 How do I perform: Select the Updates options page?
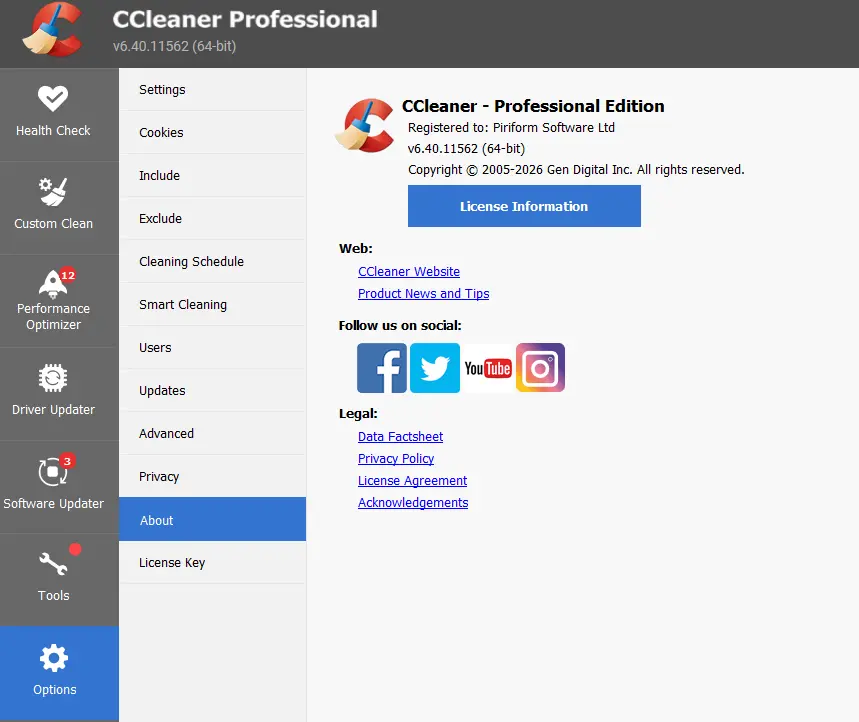[x=212, y=391]
